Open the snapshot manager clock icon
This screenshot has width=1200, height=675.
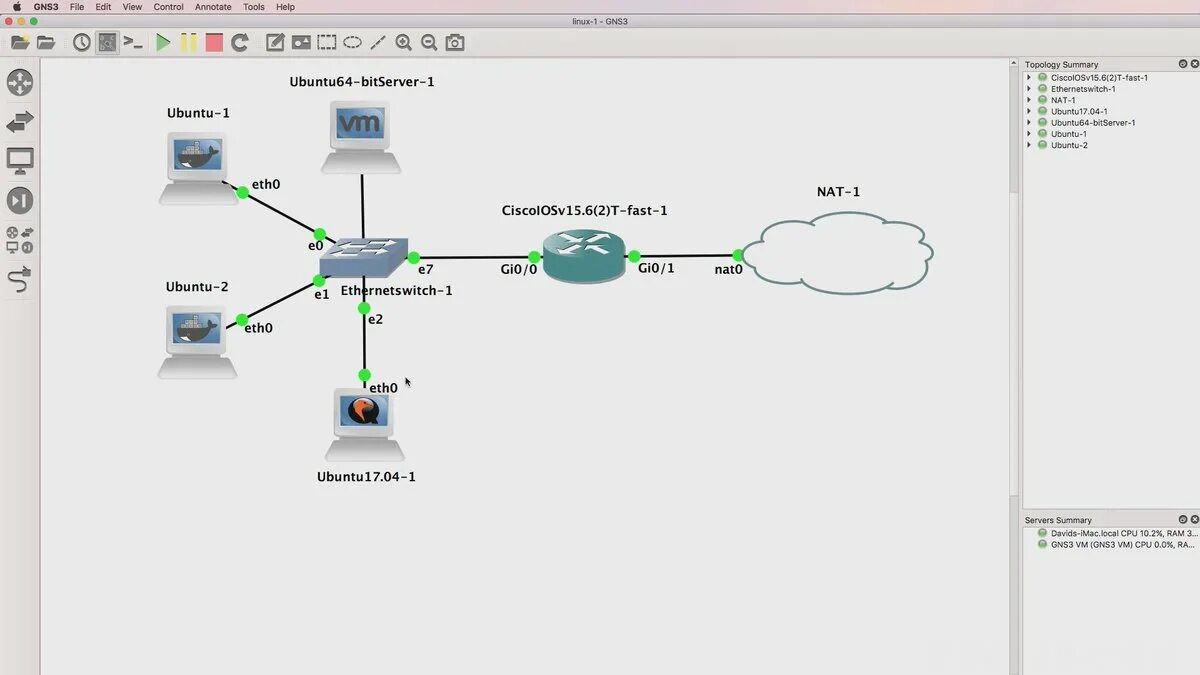click(x=81, y=43)
